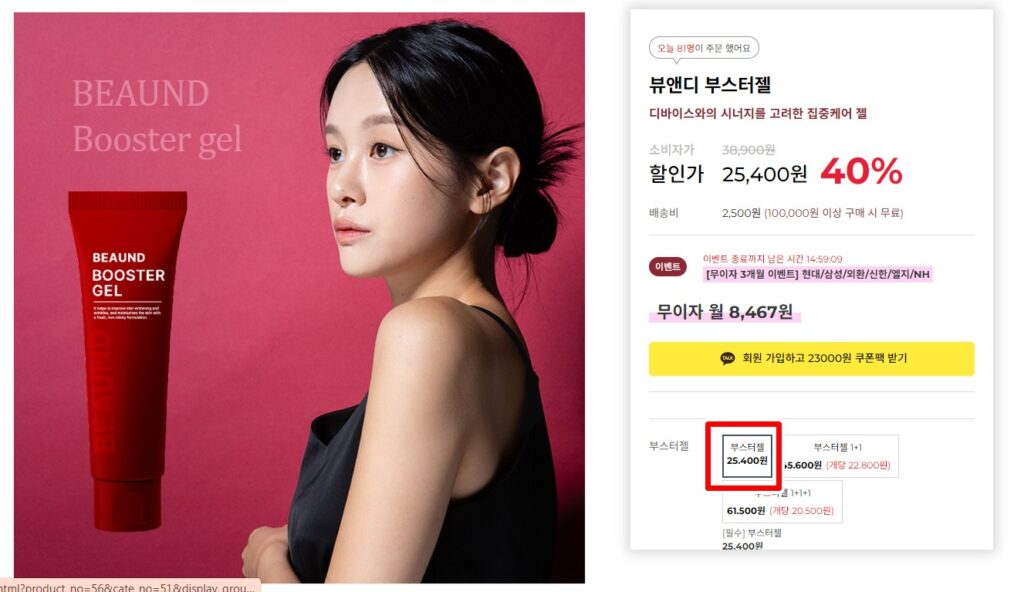Viewport: 1024px width, 592px height.
Task: Click the red Booster Gel tube
Action: tap(127, 359)
